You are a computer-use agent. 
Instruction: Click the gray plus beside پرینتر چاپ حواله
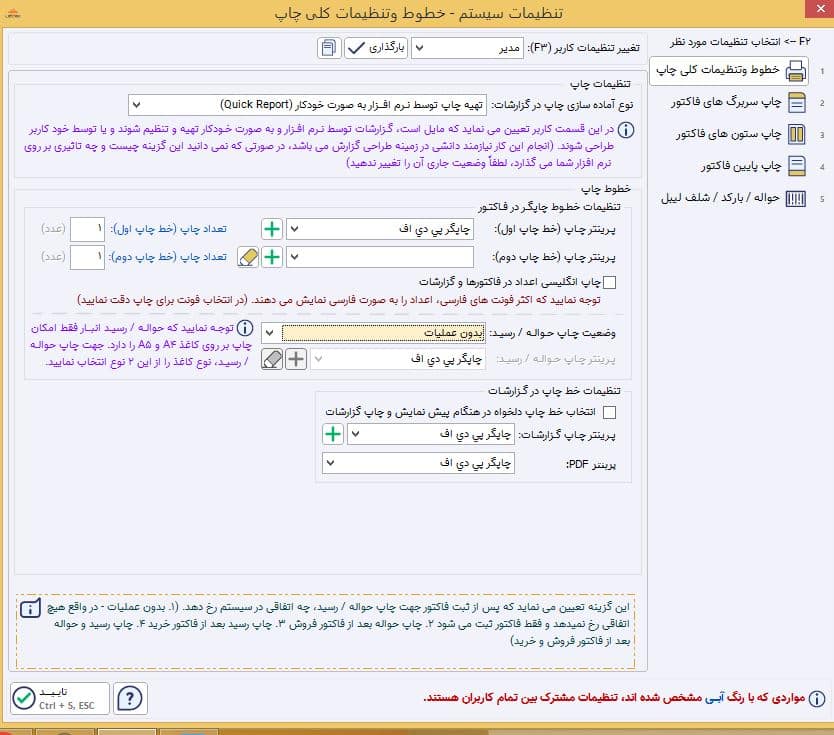(296, 359)
